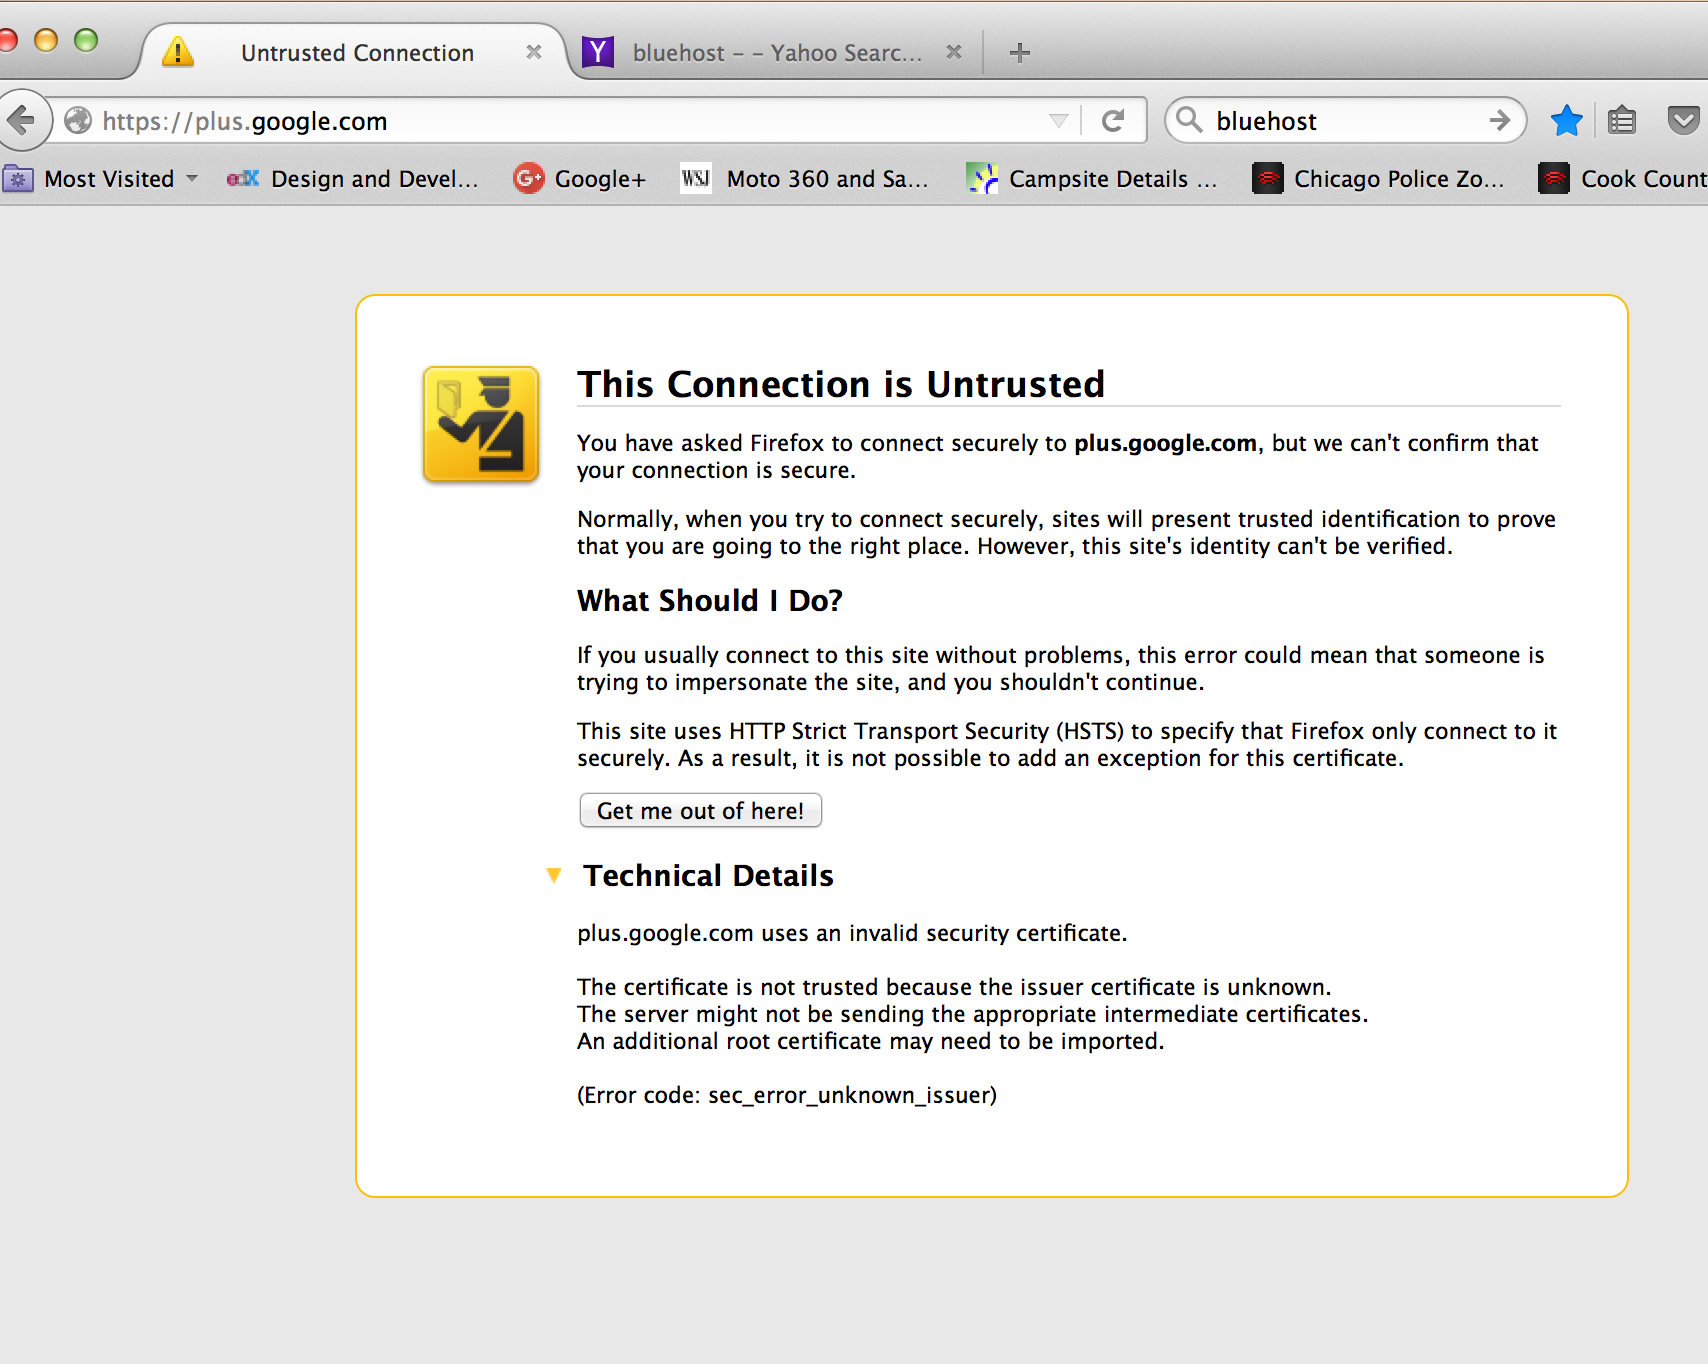This screenshot has width=1708, height=1364.
Task: Click the search go arrow
Action: (1499, 121)
